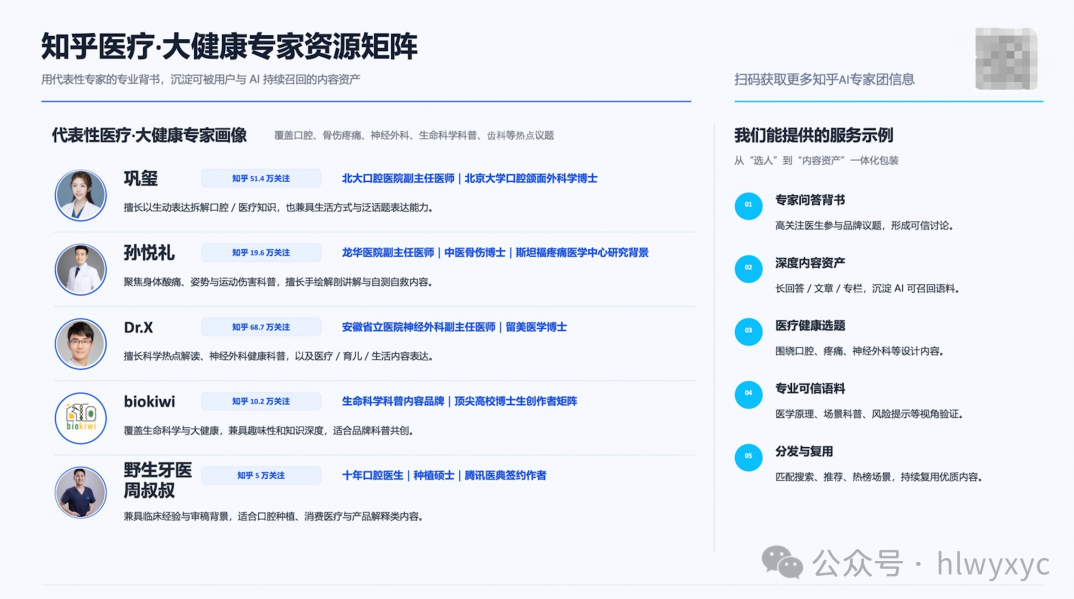Screen dimensions: 1074x599
Task: Click 生命科学科普内容品牌 credential text
Action: point(393,401)
